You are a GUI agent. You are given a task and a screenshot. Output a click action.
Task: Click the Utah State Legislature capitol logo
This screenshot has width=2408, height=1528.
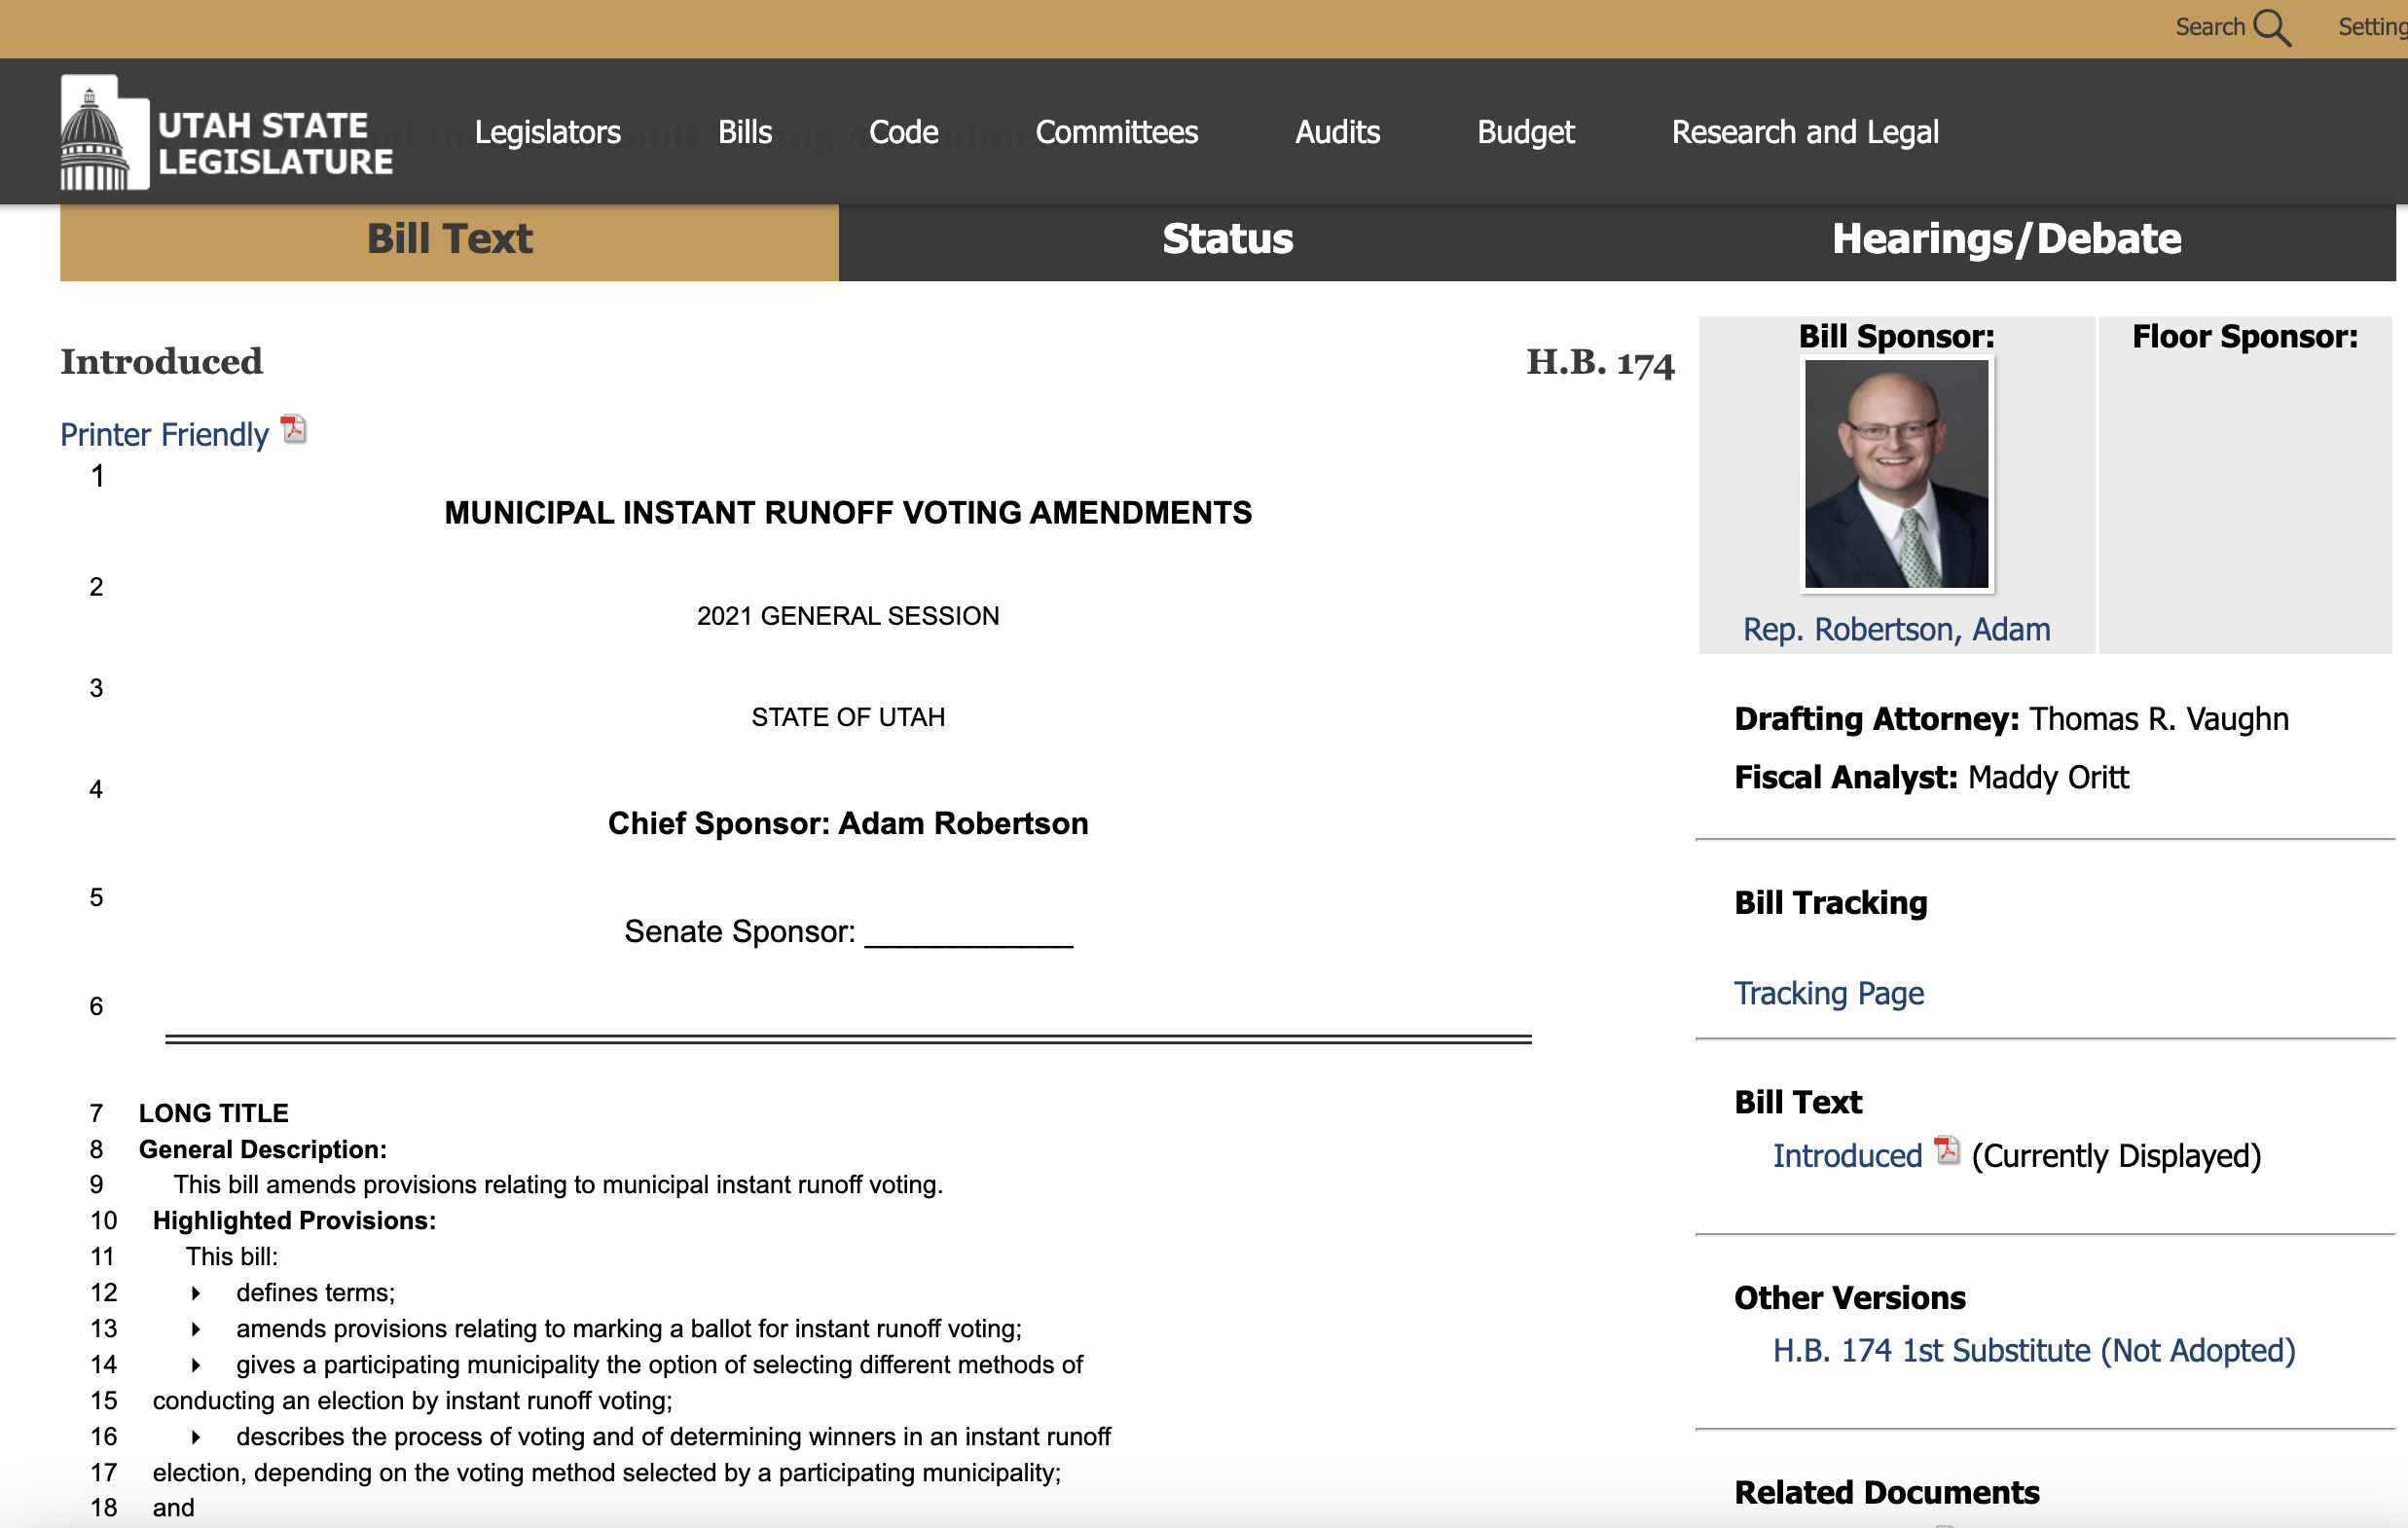coord(104,133)
